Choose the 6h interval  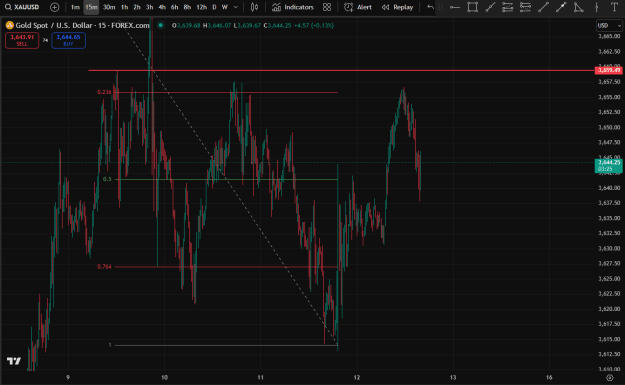[174, 7]
